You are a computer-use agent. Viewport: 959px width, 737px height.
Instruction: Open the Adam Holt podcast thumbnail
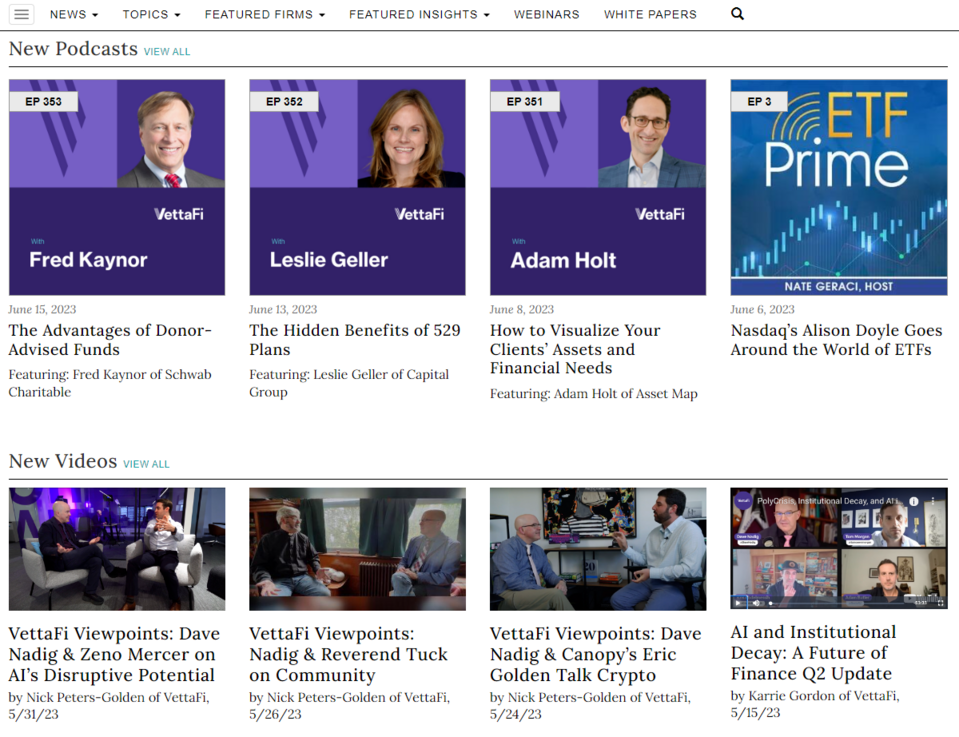(x=598, y=187)
